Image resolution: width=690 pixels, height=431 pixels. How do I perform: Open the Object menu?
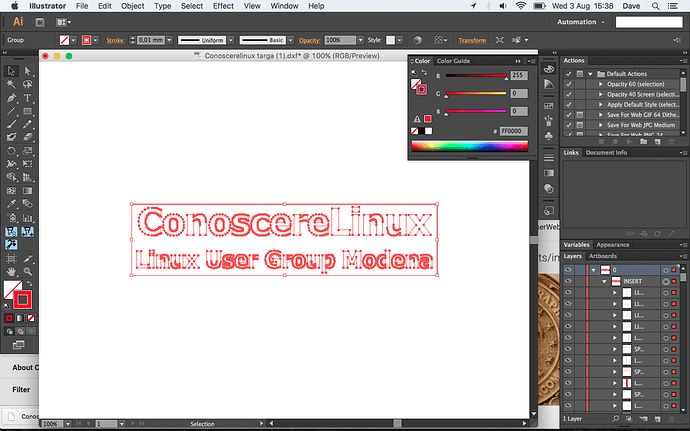click(x=132, y=6)
